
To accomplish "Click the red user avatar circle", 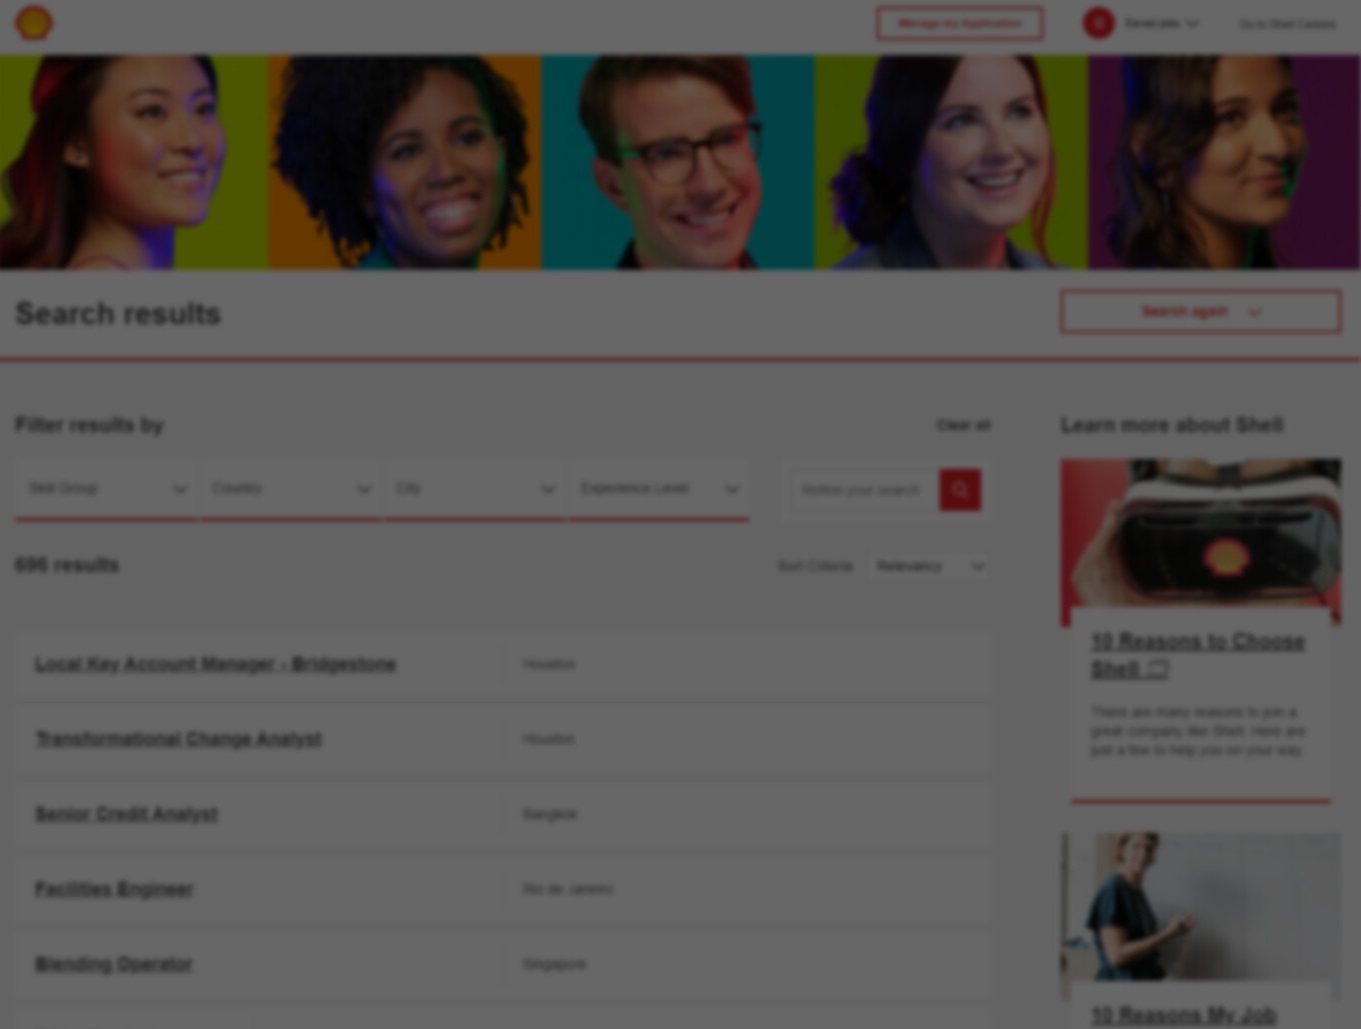I will [1098, 23].
